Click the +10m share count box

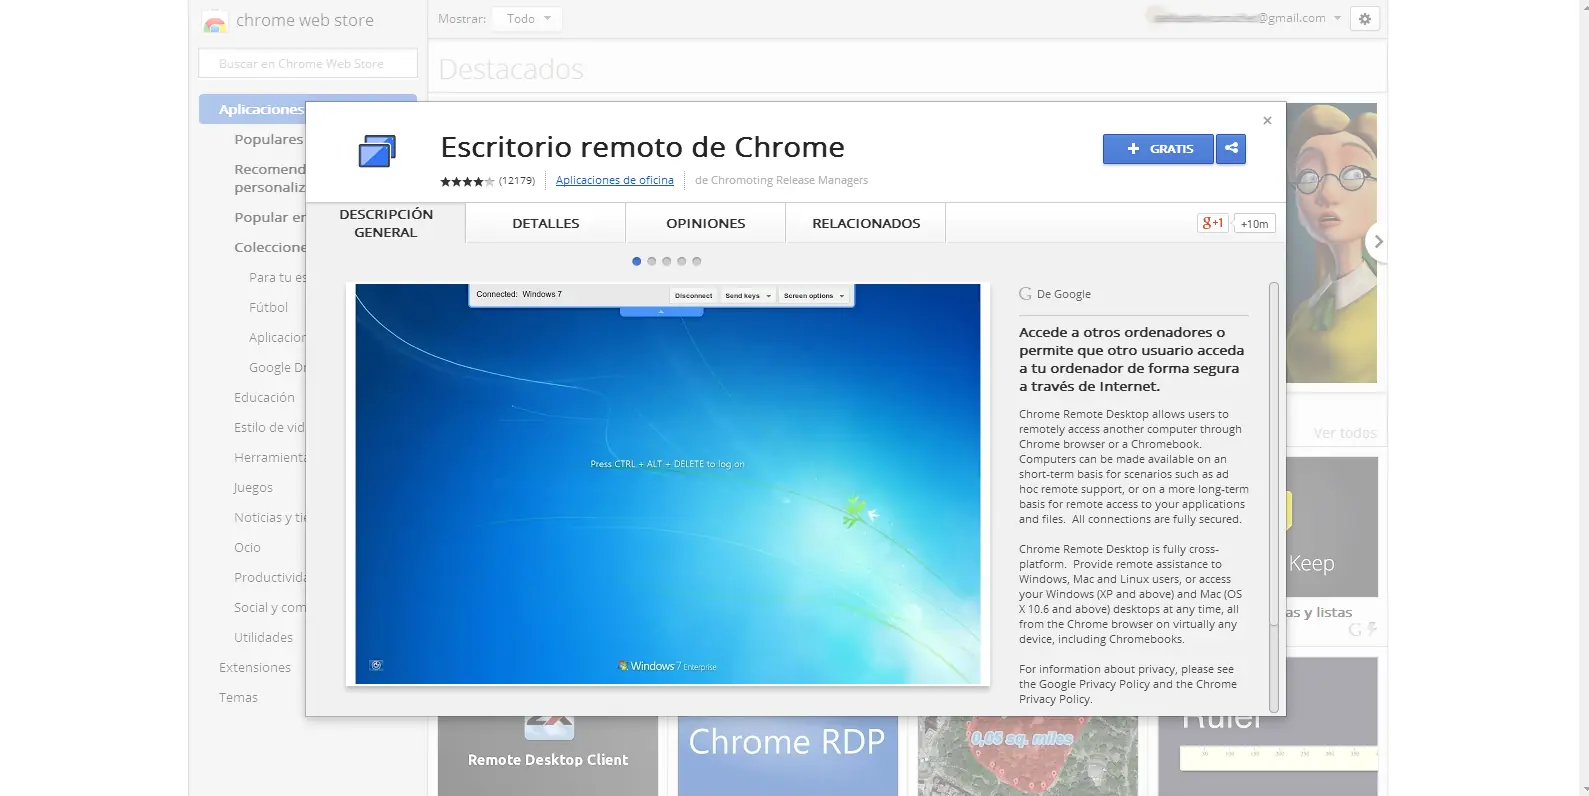click(1255, 224)
